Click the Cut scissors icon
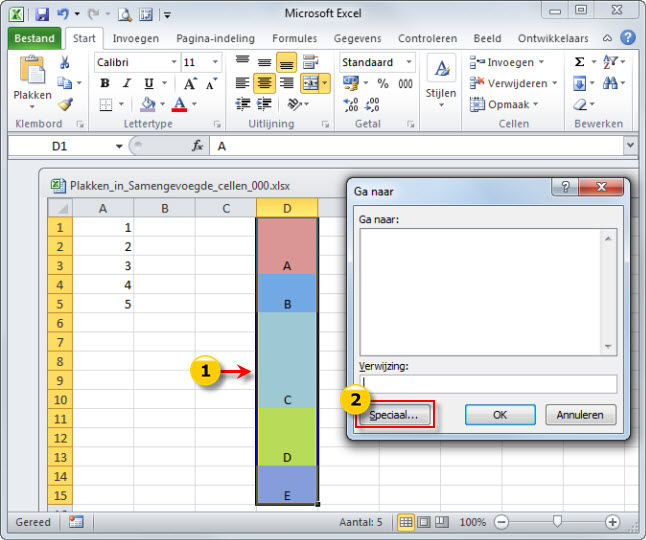Screen dimensions: 646x540 (64, 62)
